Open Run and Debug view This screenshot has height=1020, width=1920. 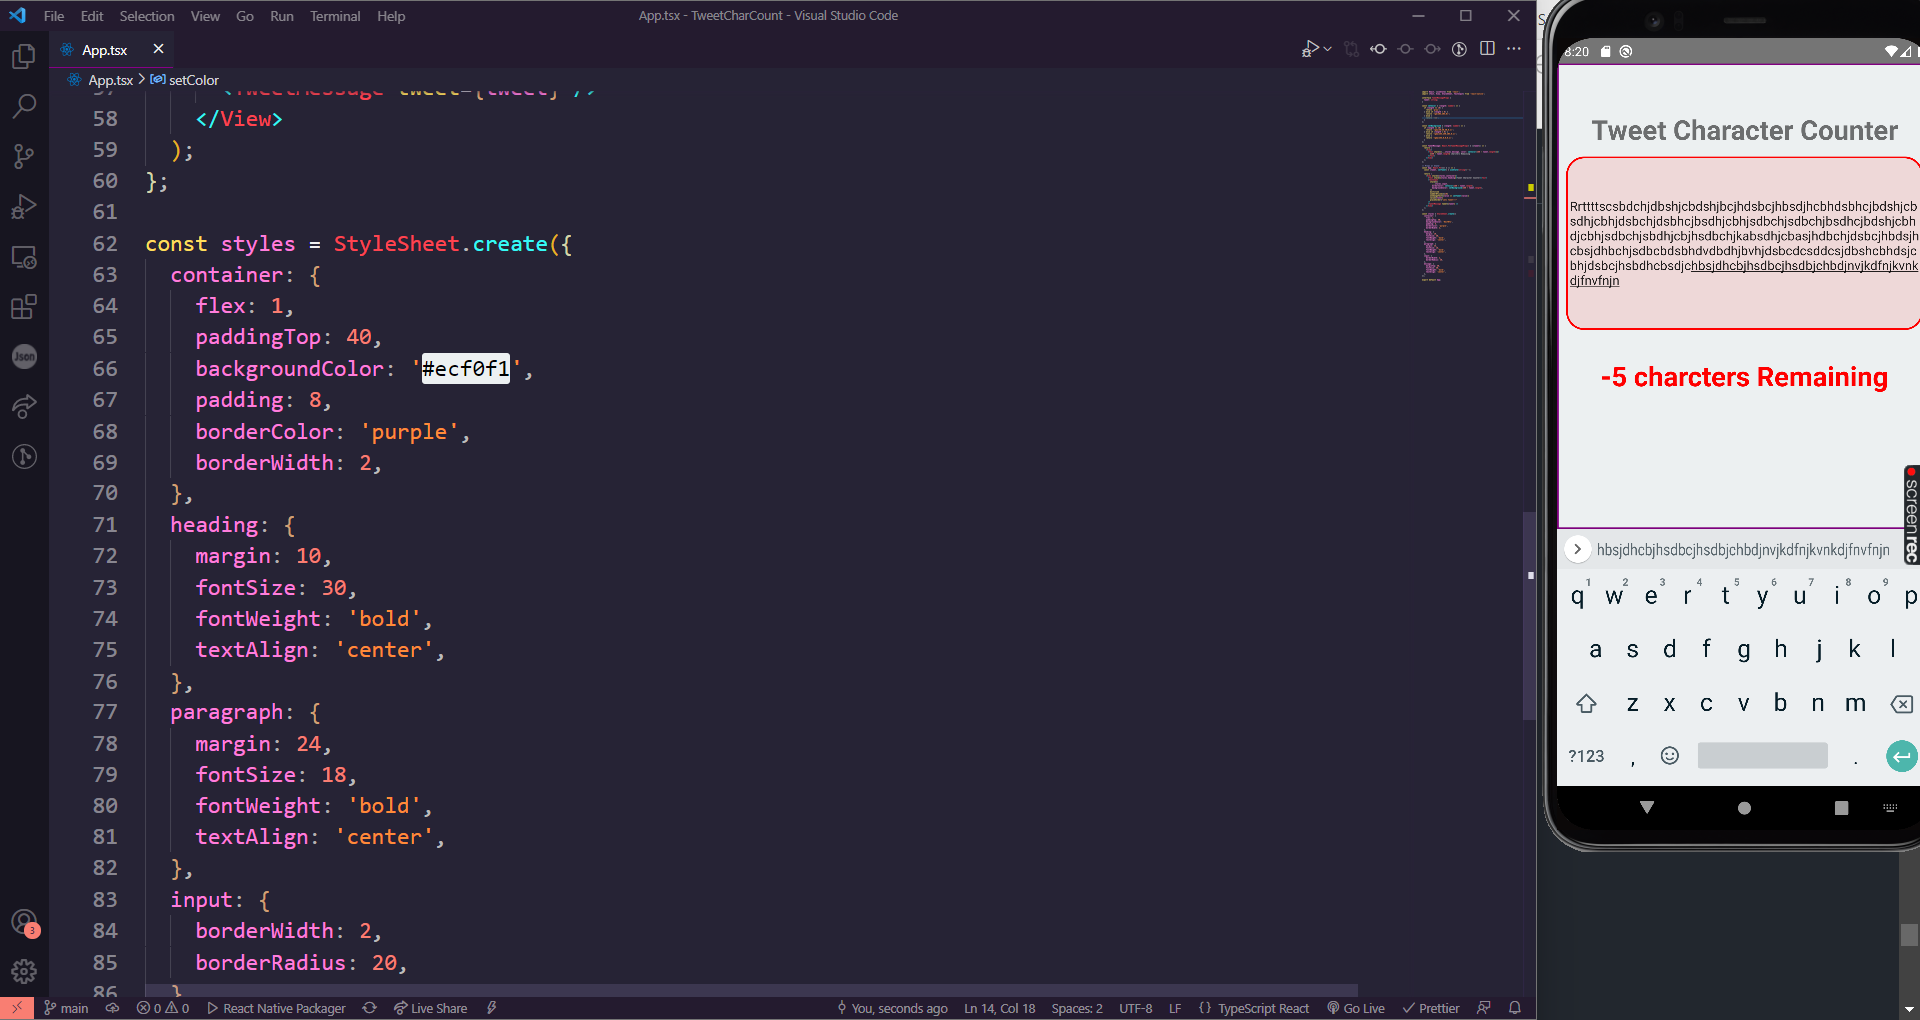pos(24,206)
